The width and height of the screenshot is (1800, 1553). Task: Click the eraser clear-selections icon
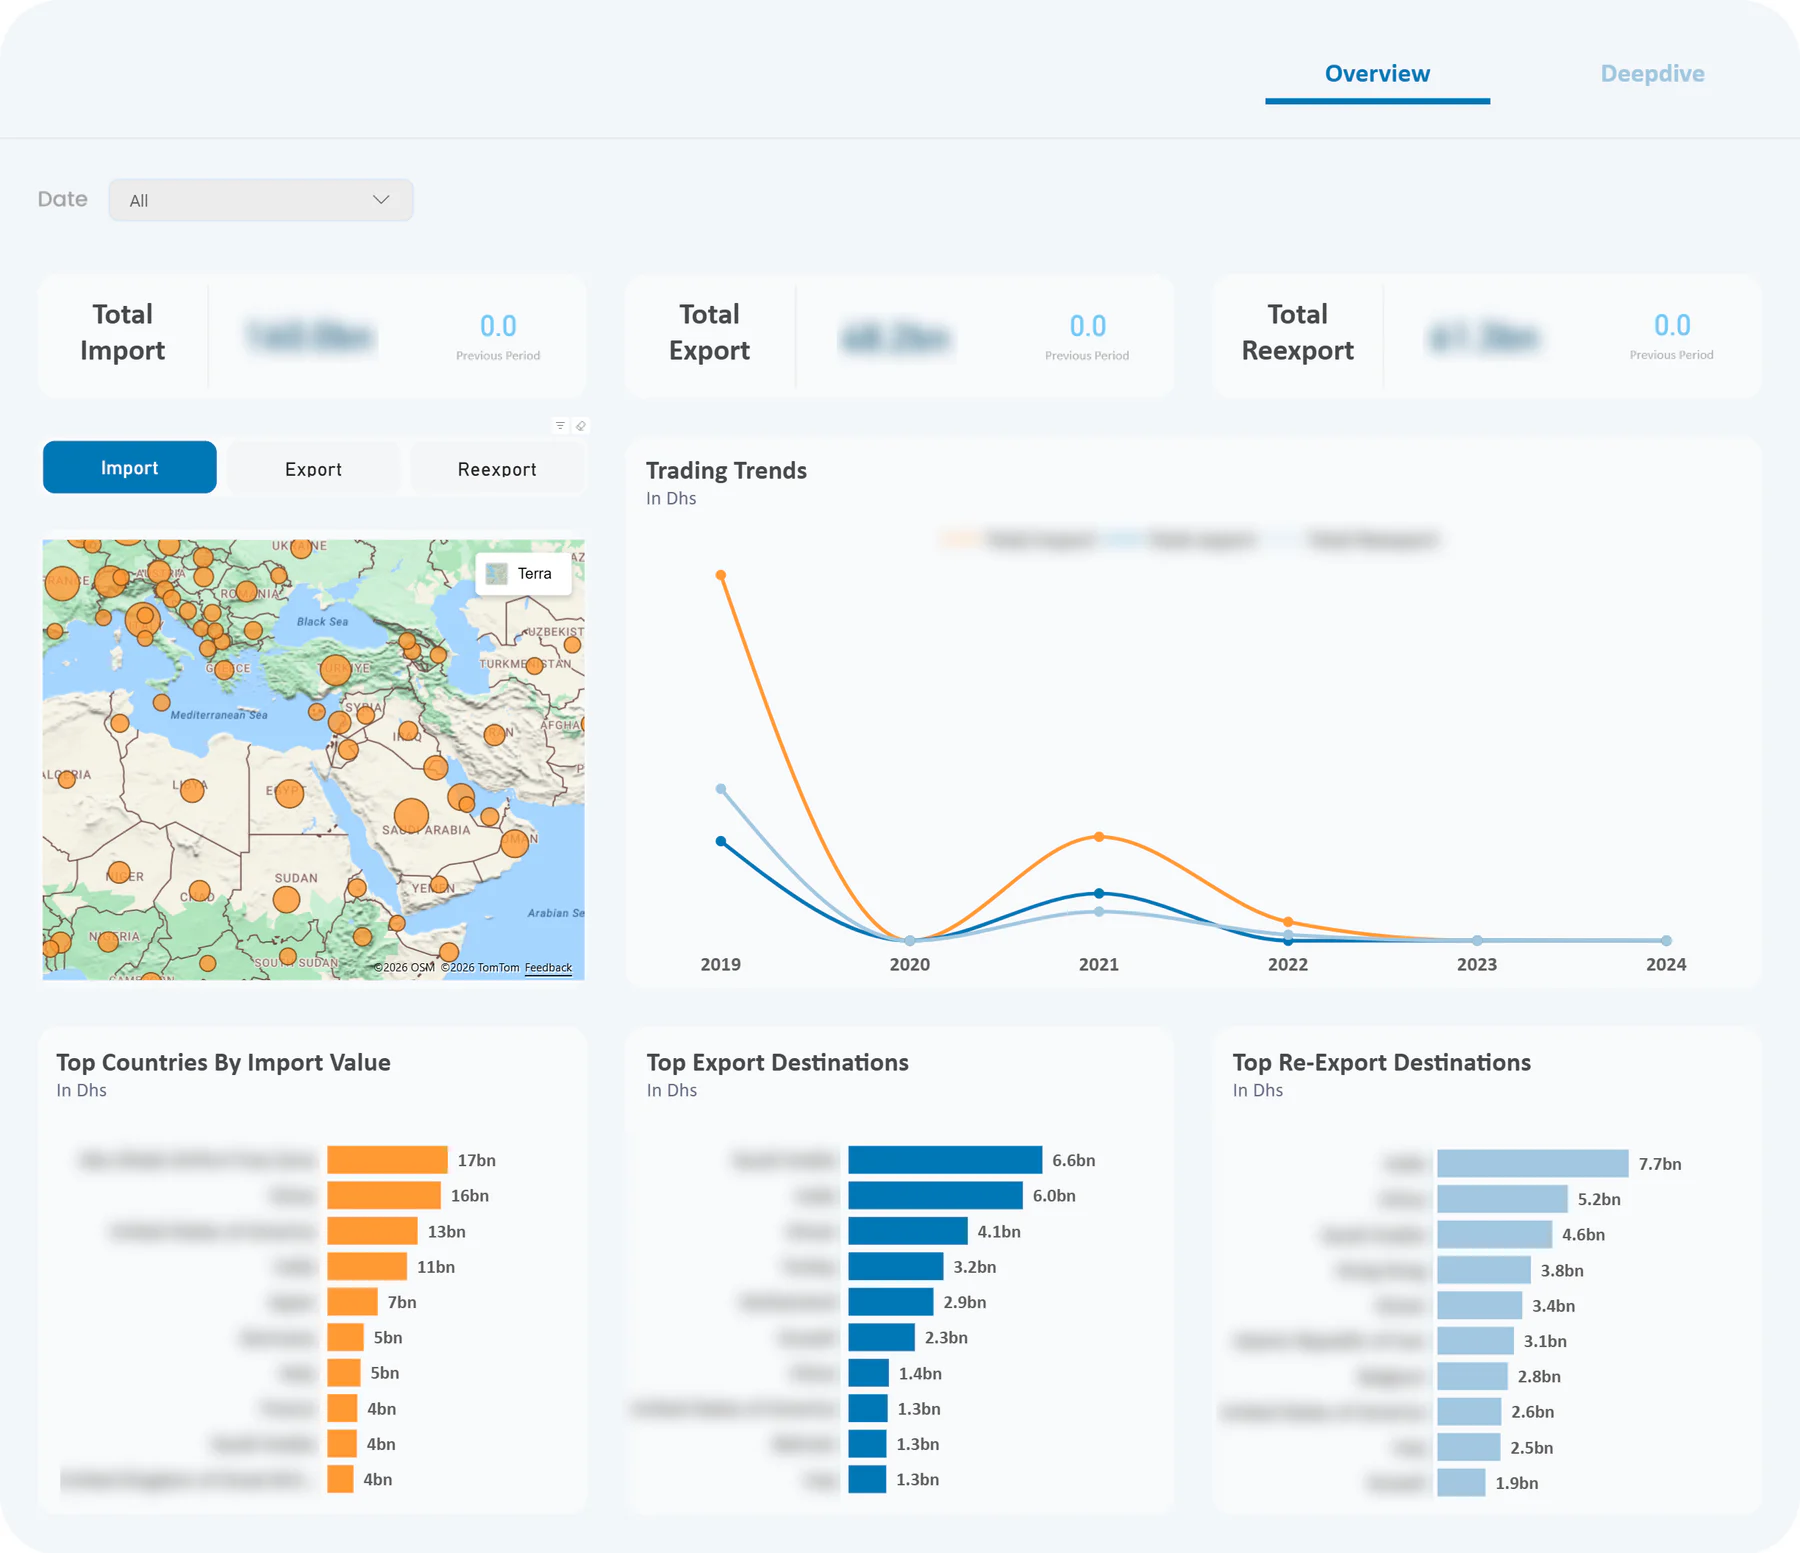[581, 426]
